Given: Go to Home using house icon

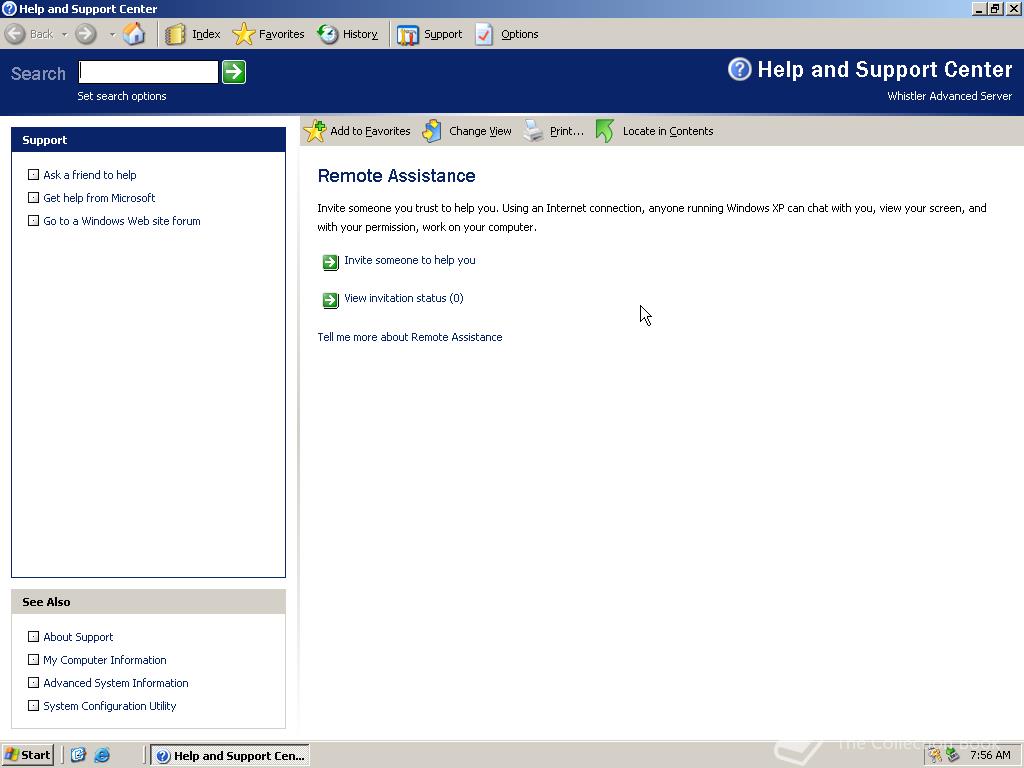Looking at the screenshot, I should coord(134,34).
